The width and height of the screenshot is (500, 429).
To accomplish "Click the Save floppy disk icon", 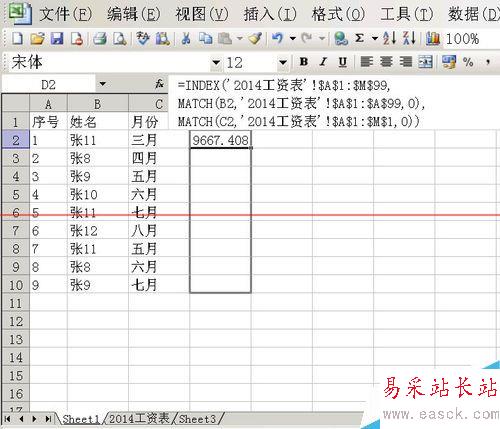I will 57,39.
